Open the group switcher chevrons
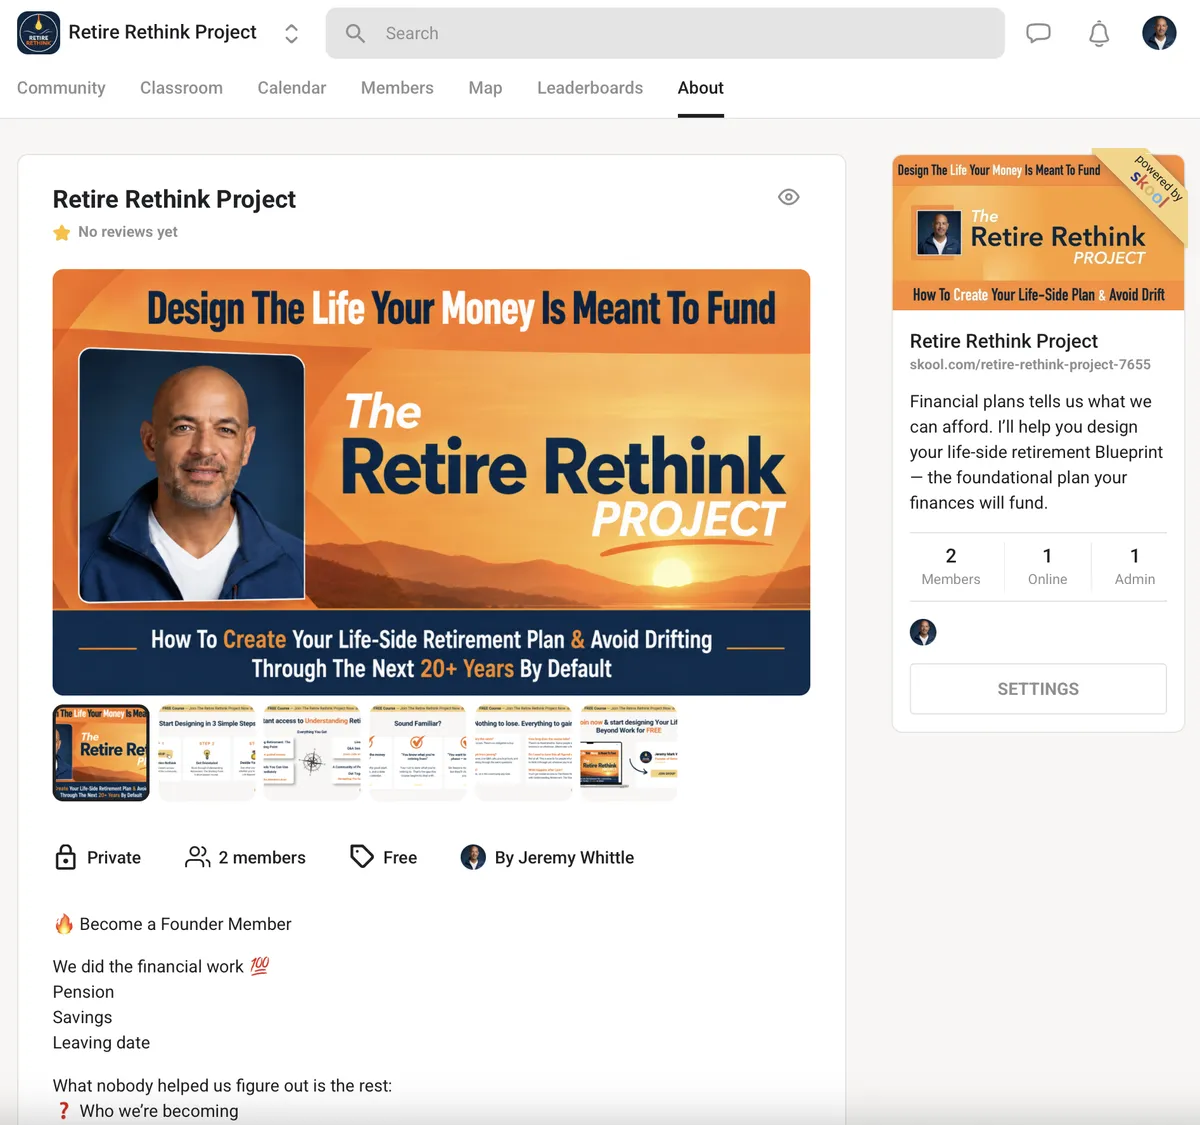The width and height of the screenshot is (1200, 1125). pos(291,33)
